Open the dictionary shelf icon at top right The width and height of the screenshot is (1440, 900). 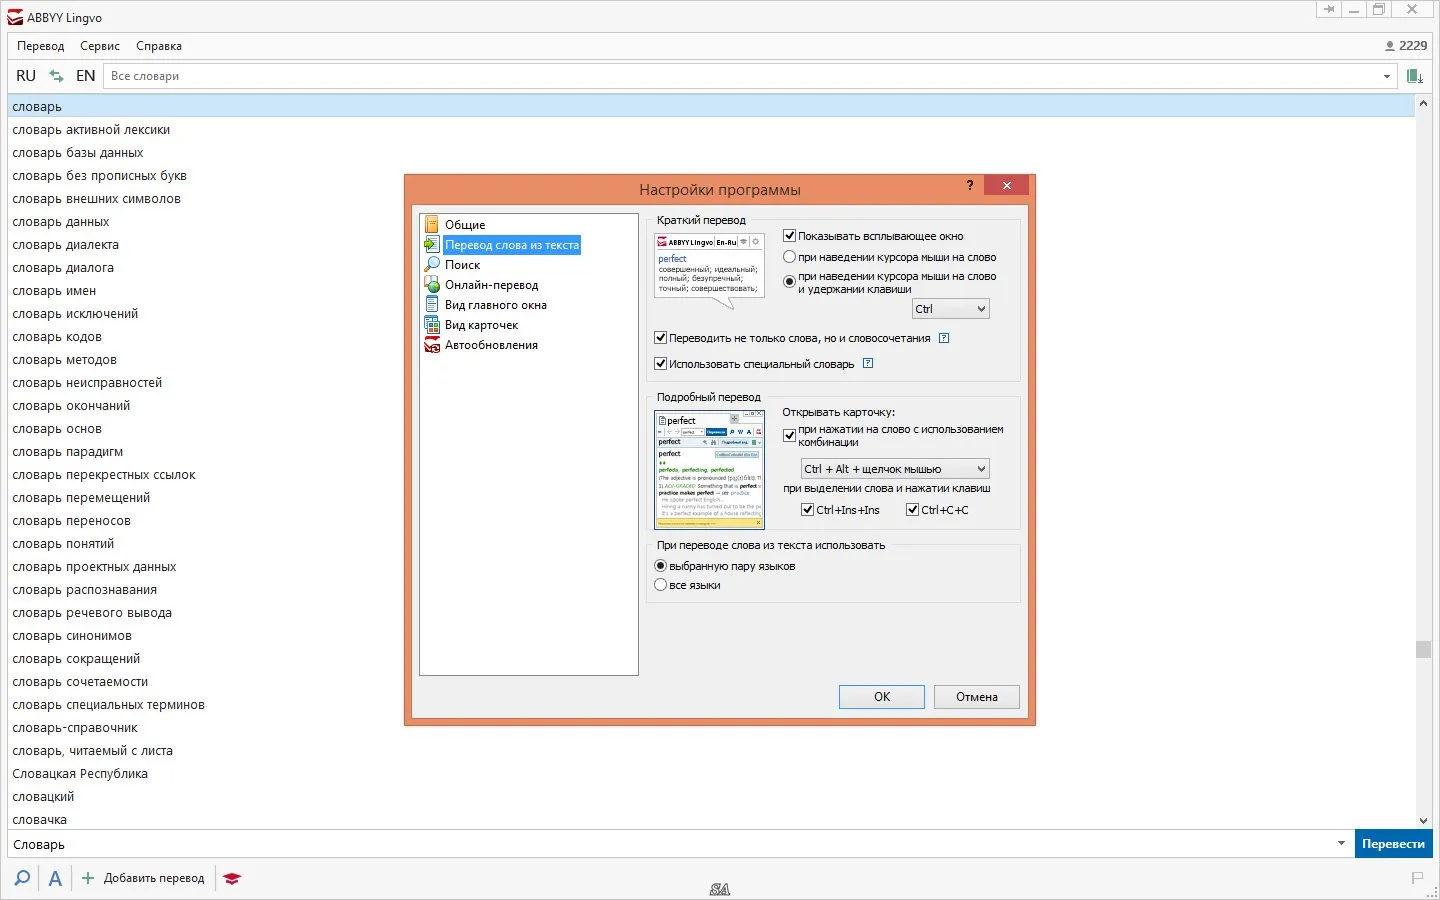[x=1415, y=76]
